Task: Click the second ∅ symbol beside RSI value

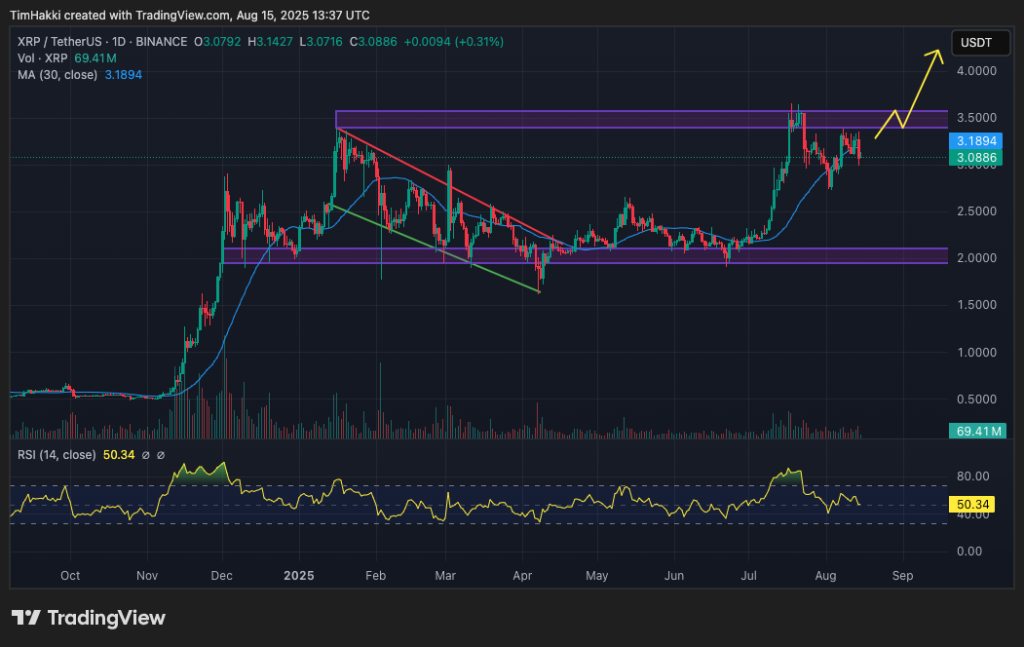Action: (x=160, y=455)
